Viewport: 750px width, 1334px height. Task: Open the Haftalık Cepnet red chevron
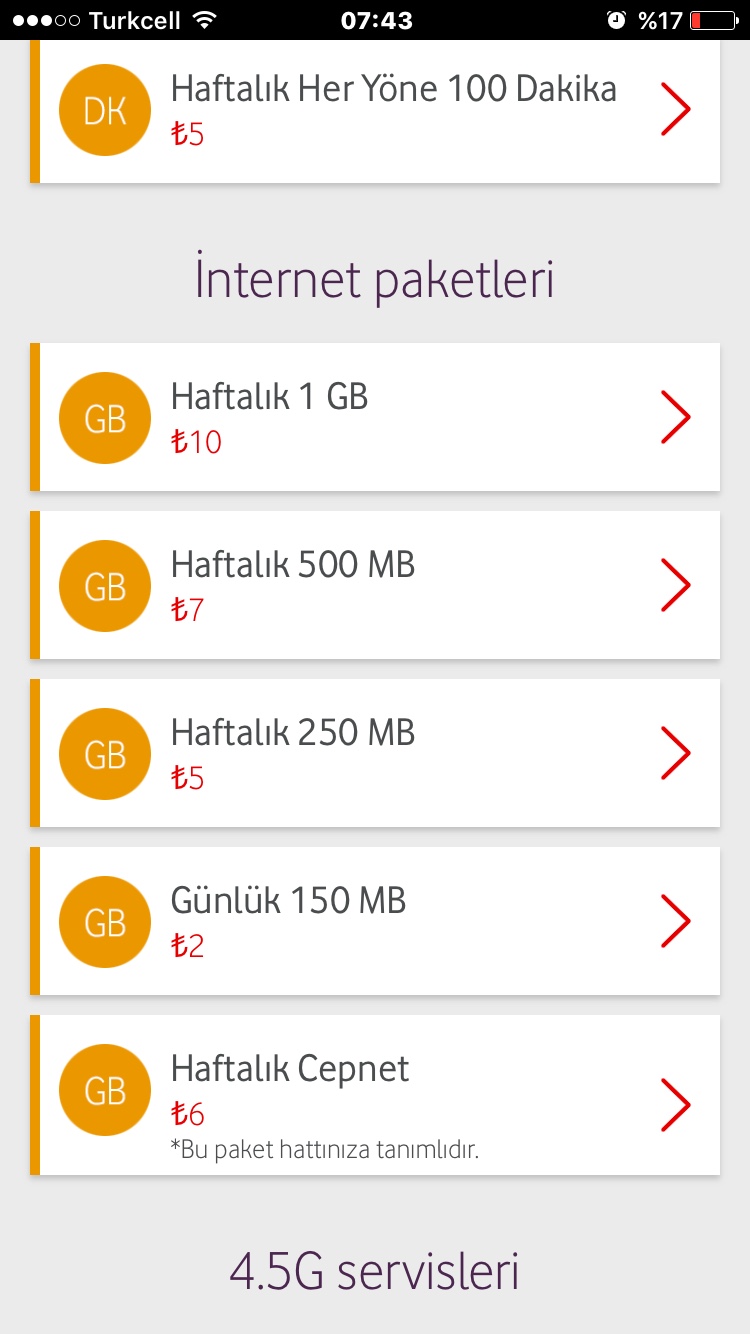(676, 1104)
